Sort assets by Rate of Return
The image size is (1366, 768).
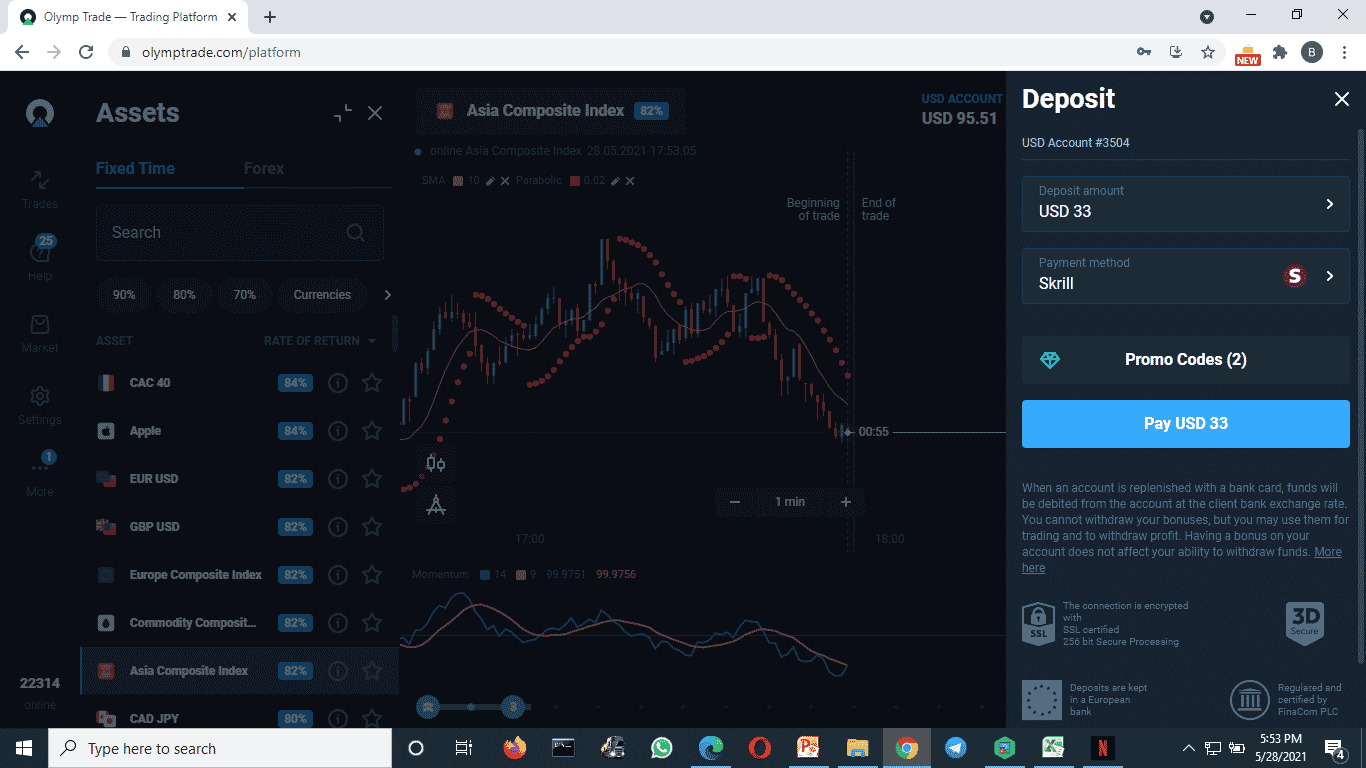click(320, 341)
